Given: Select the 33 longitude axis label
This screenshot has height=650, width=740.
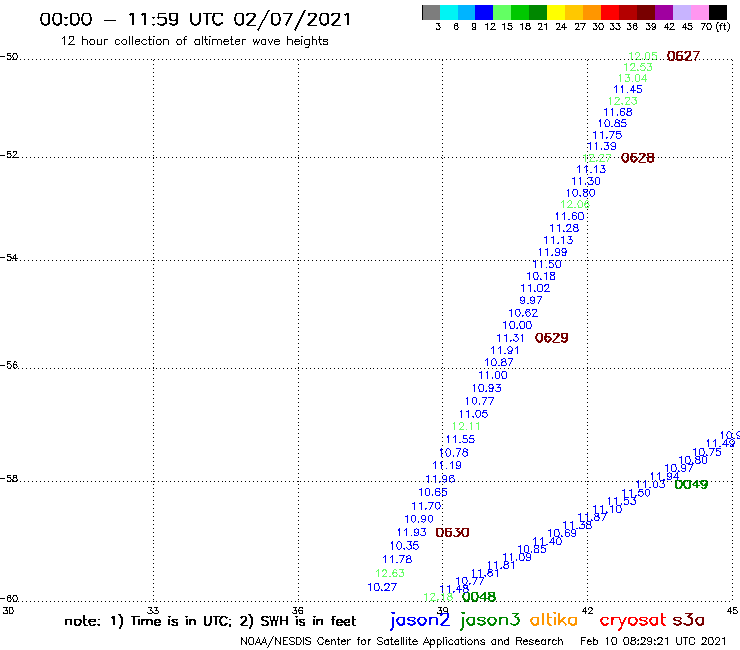Looking at the screenshot, I should 153,610.
